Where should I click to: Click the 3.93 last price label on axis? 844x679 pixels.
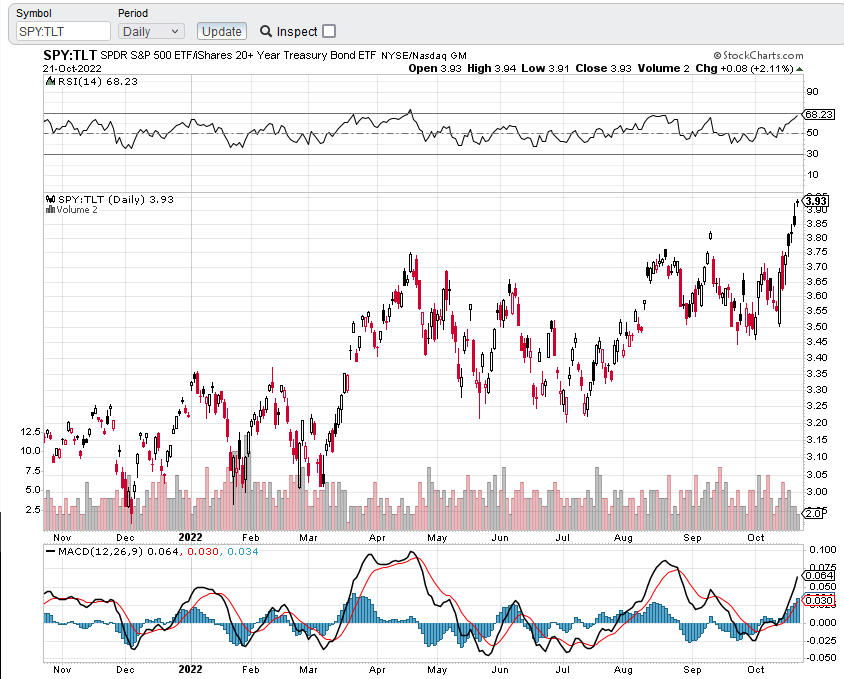point(816,201)
